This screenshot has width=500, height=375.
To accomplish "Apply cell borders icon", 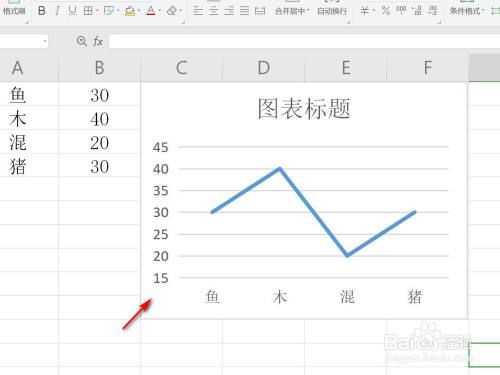I will (88, 11).
